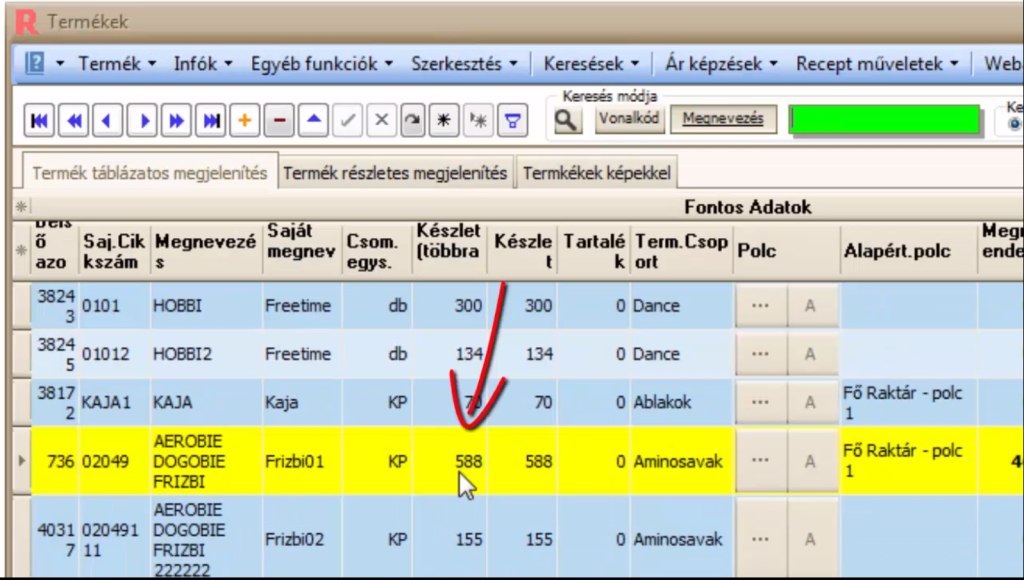This screenshot has width=1024, height=580.
Task: Select the radio button at the far right
Action: click(x=1014, y=124)
